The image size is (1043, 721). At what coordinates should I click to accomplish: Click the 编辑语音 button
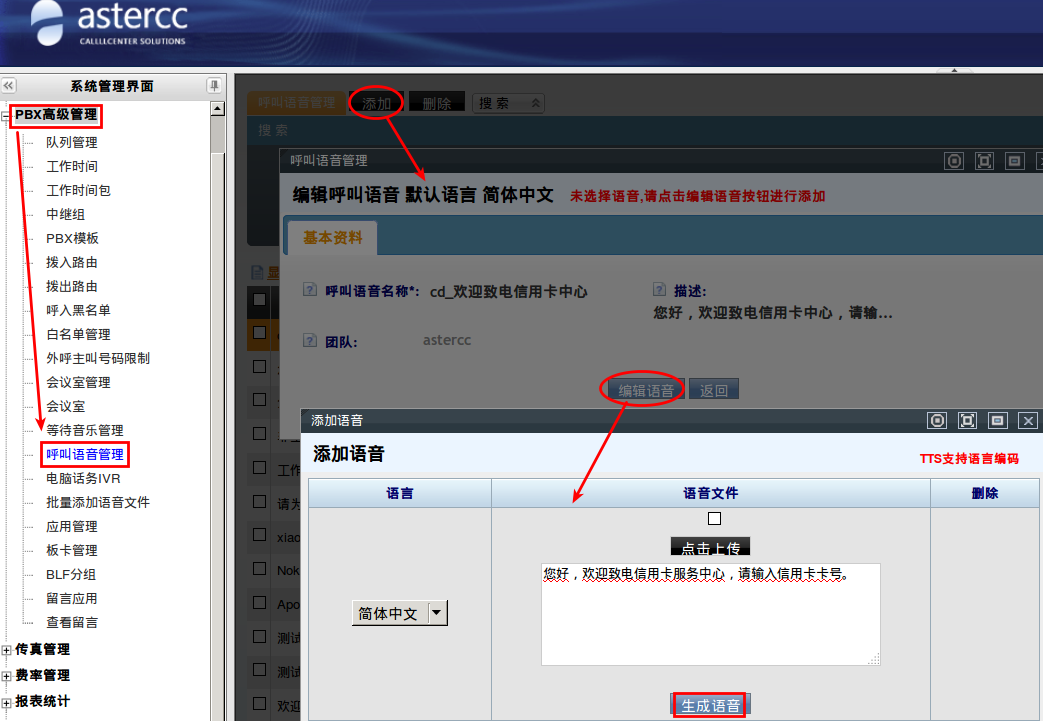click(x=646, y=390)
